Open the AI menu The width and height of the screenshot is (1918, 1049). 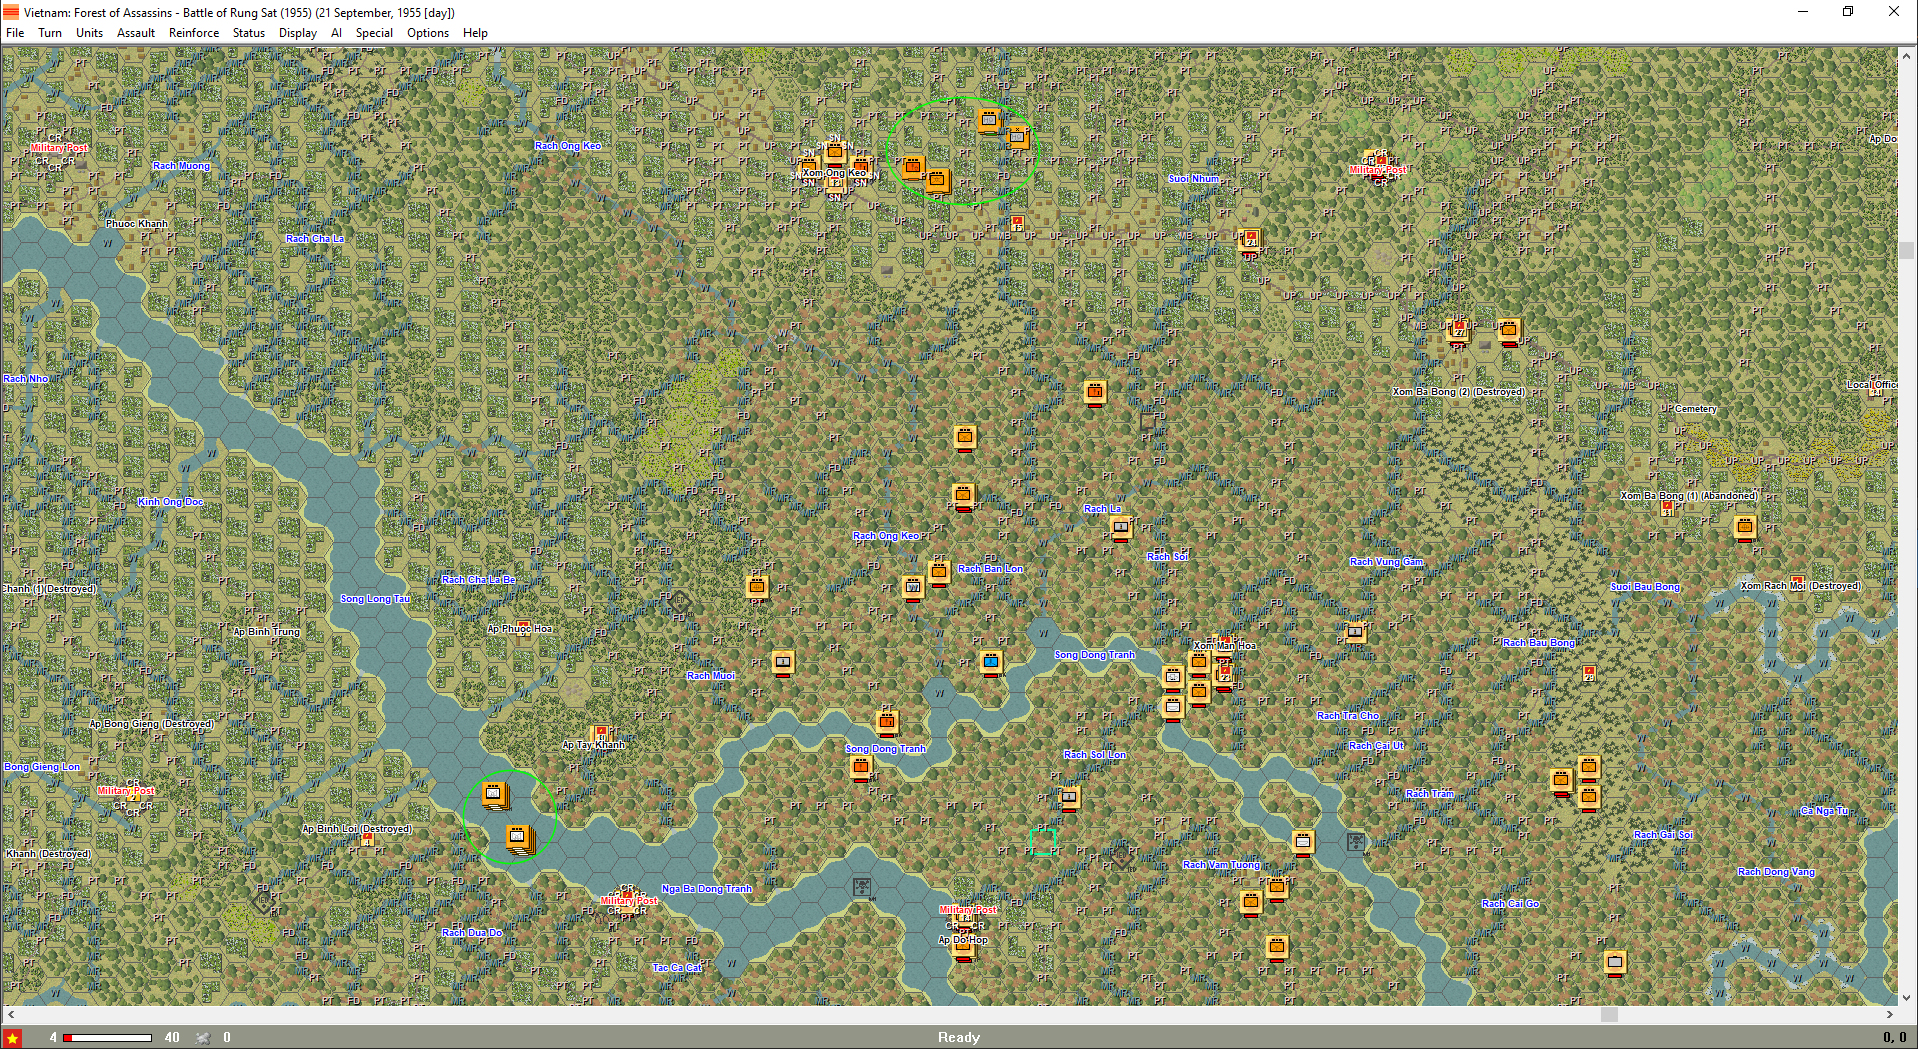(336, 33)
